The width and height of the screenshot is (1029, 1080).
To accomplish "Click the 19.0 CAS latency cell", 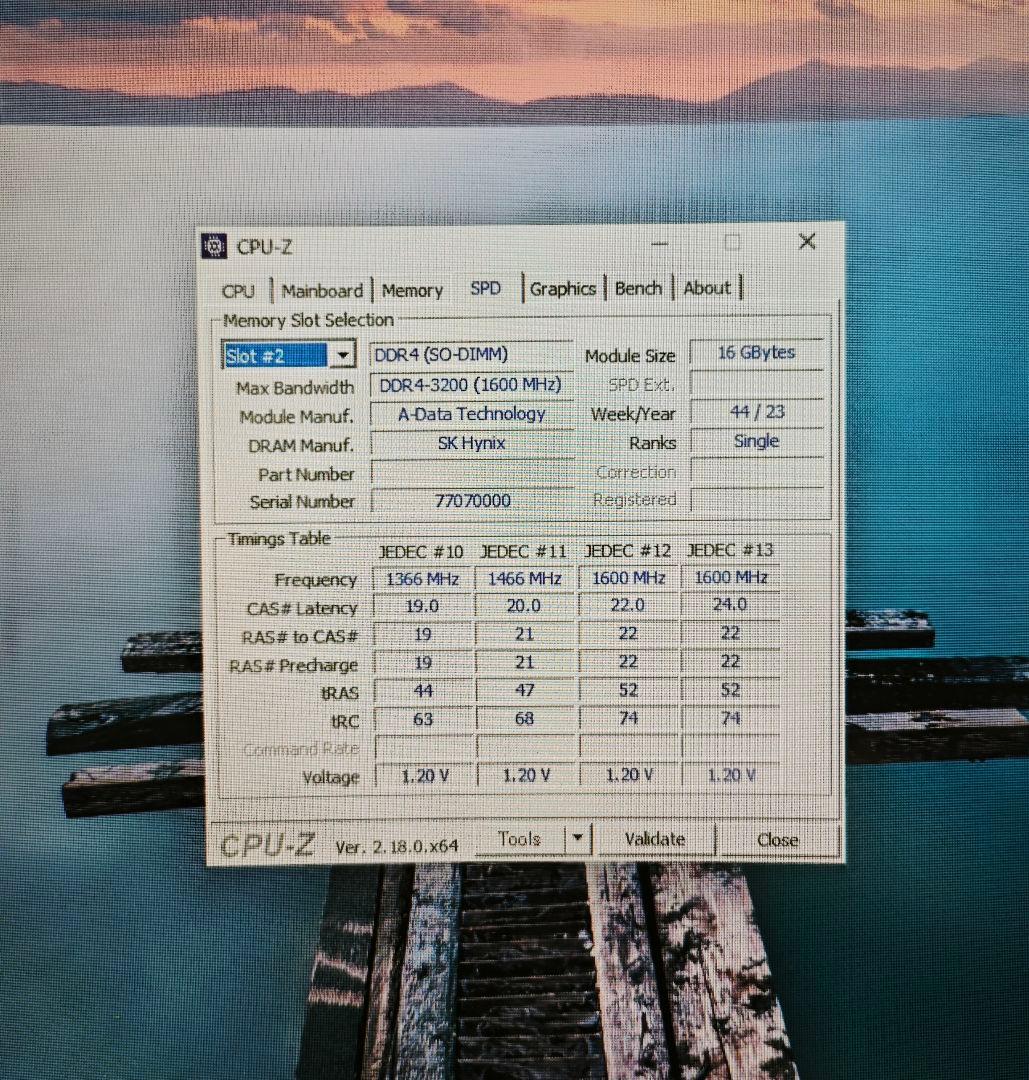I will [x=422, y=606].
